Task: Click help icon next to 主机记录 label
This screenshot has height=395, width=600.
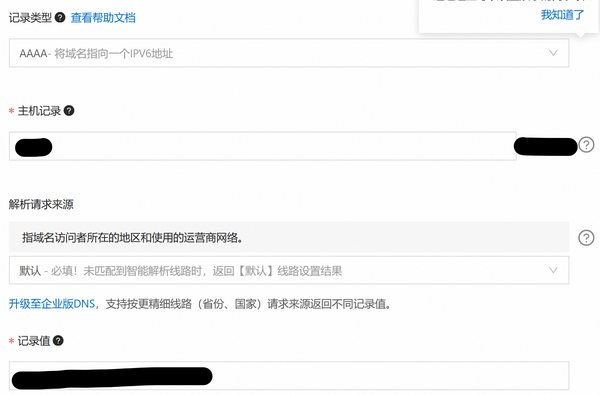Action: (69, 111)
